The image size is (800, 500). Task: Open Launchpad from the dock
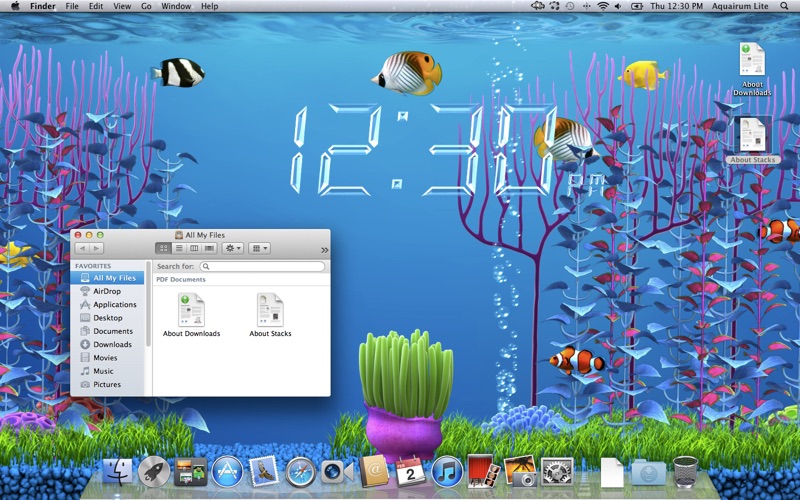click(x=154, y=471)
